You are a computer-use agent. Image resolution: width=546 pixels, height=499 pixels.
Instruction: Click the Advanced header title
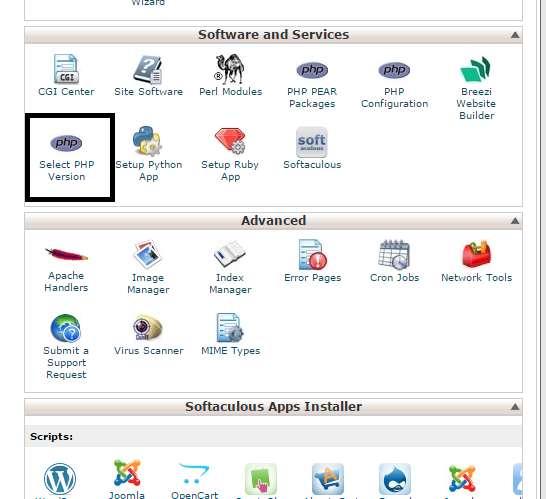273,221
